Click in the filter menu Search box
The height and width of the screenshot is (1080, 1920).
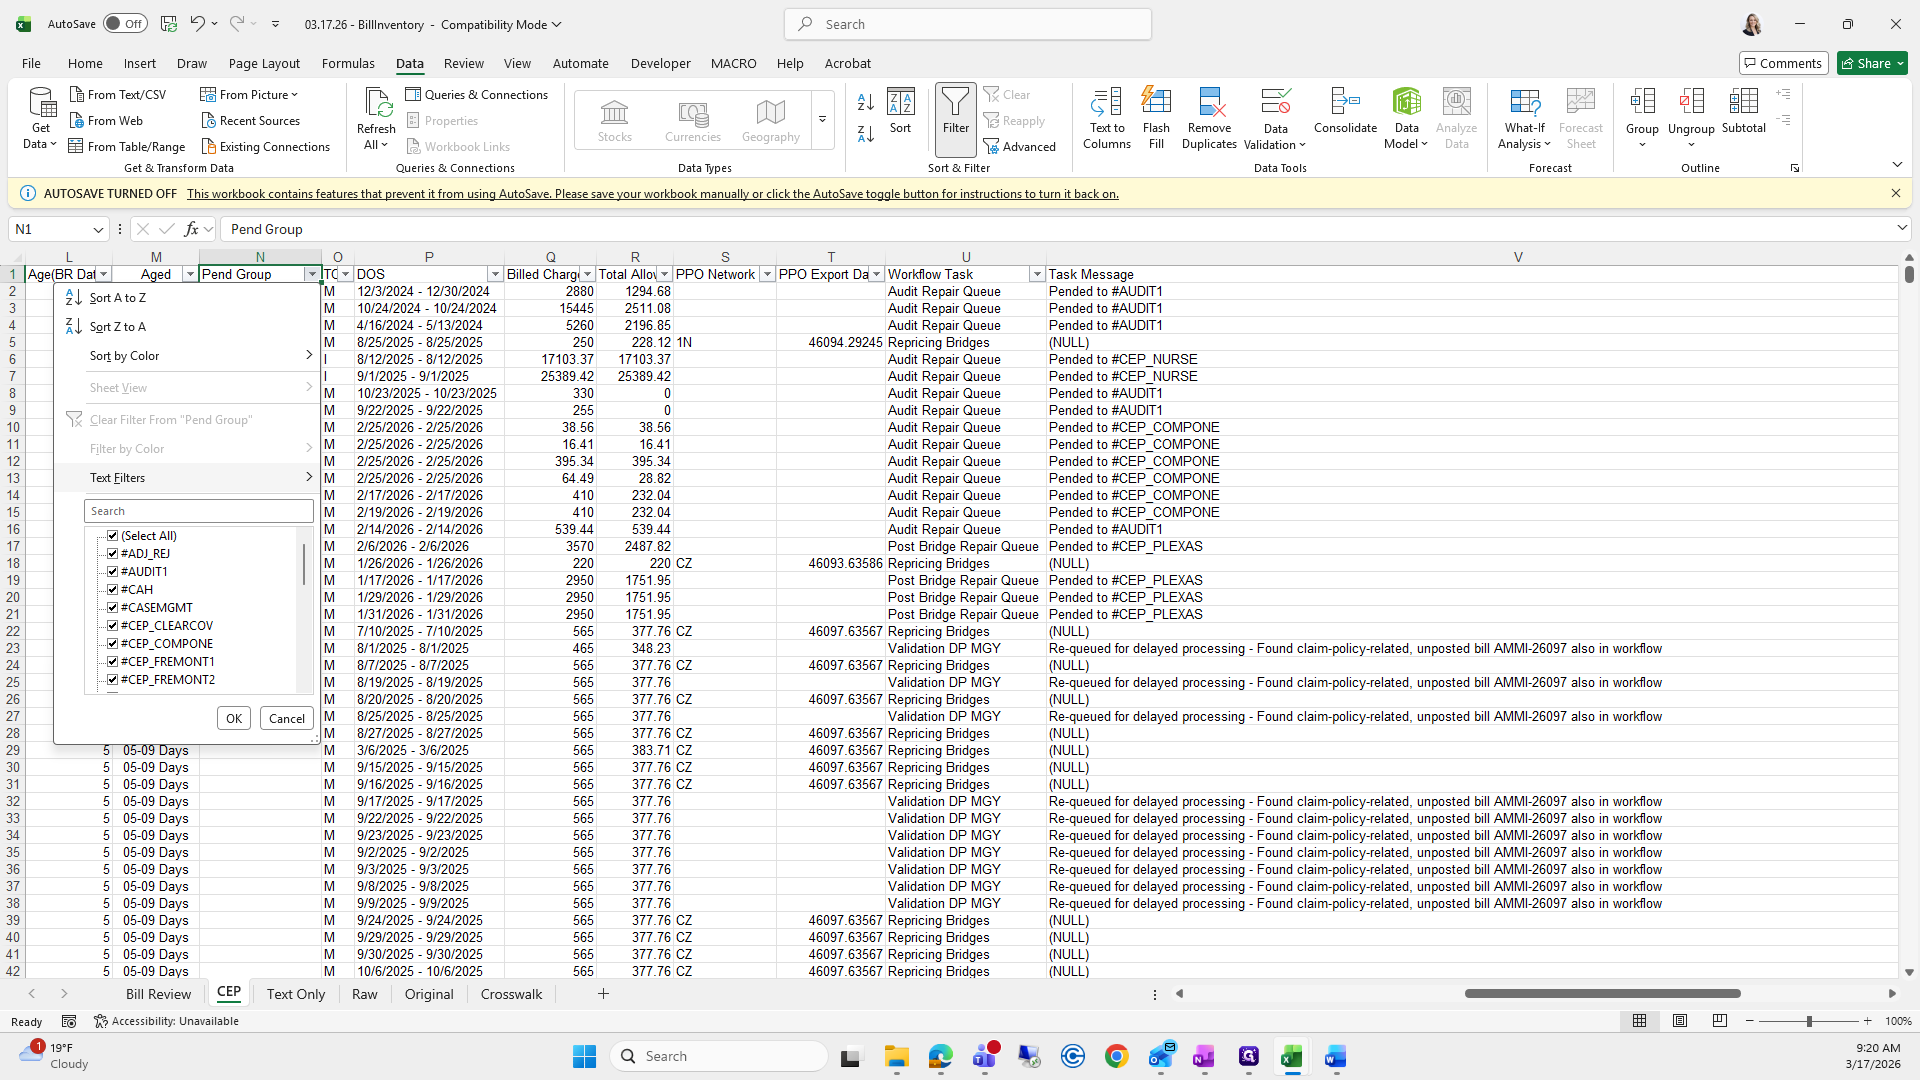point(199,511)
